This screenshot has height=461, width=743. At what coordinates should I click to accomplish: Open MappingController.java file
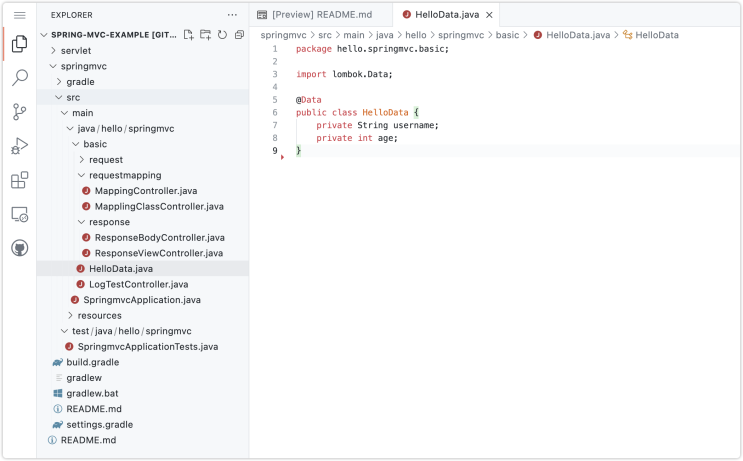142,191
